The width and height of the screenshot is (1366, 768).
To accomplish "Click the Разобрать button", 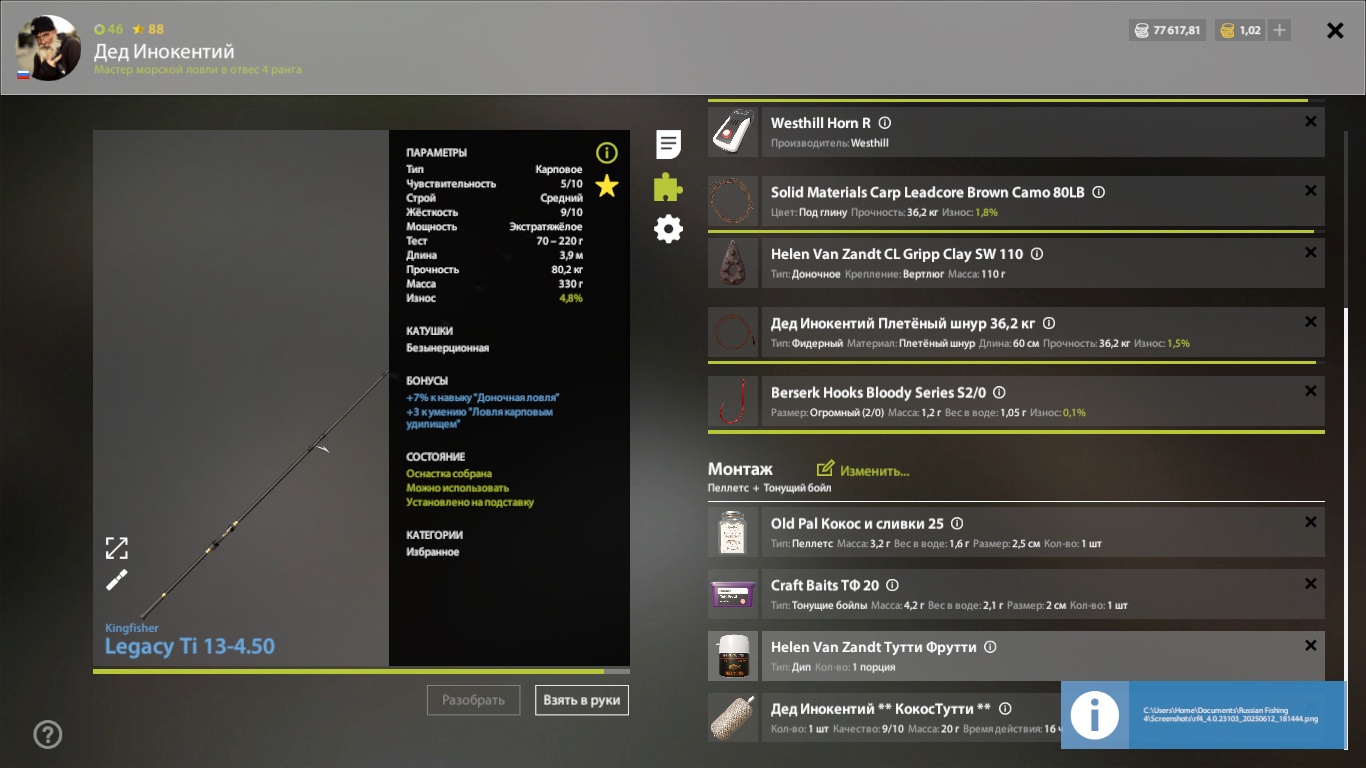I will pyautogui.click(x=473, y=700).
